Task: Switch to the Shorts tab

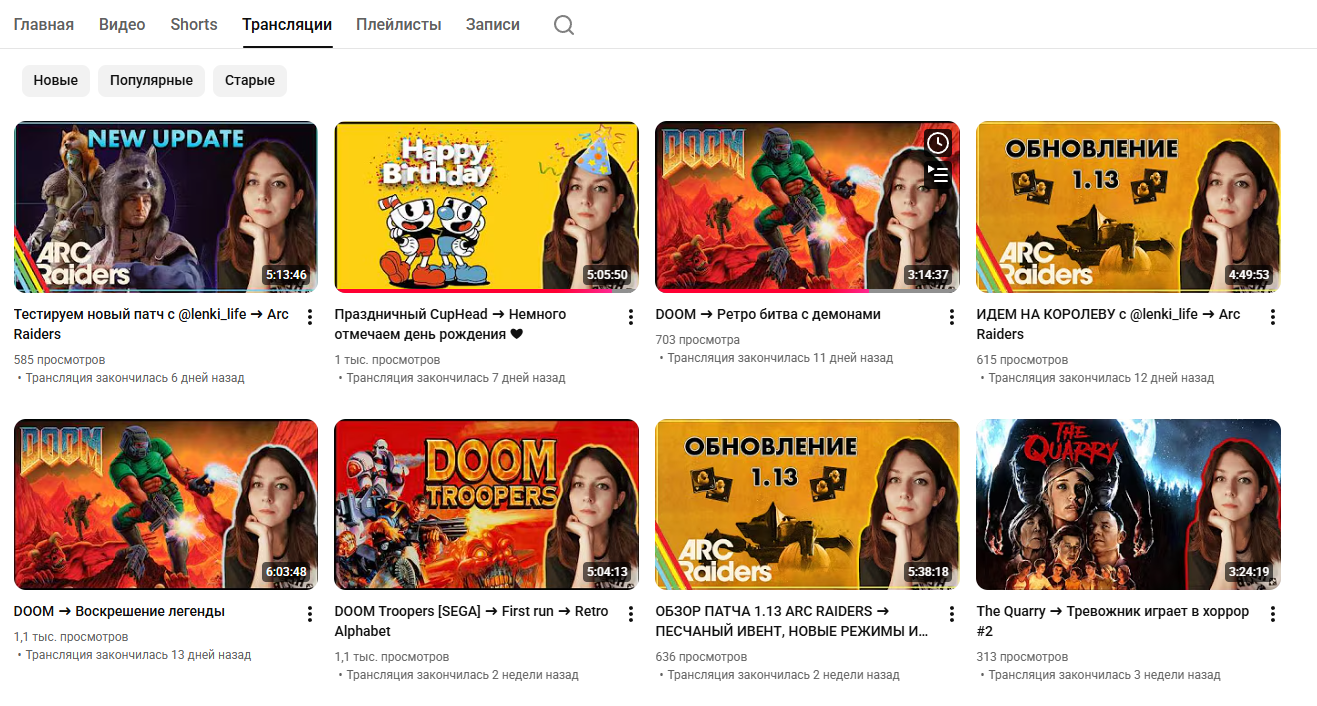Action: [x=194, y=24]
